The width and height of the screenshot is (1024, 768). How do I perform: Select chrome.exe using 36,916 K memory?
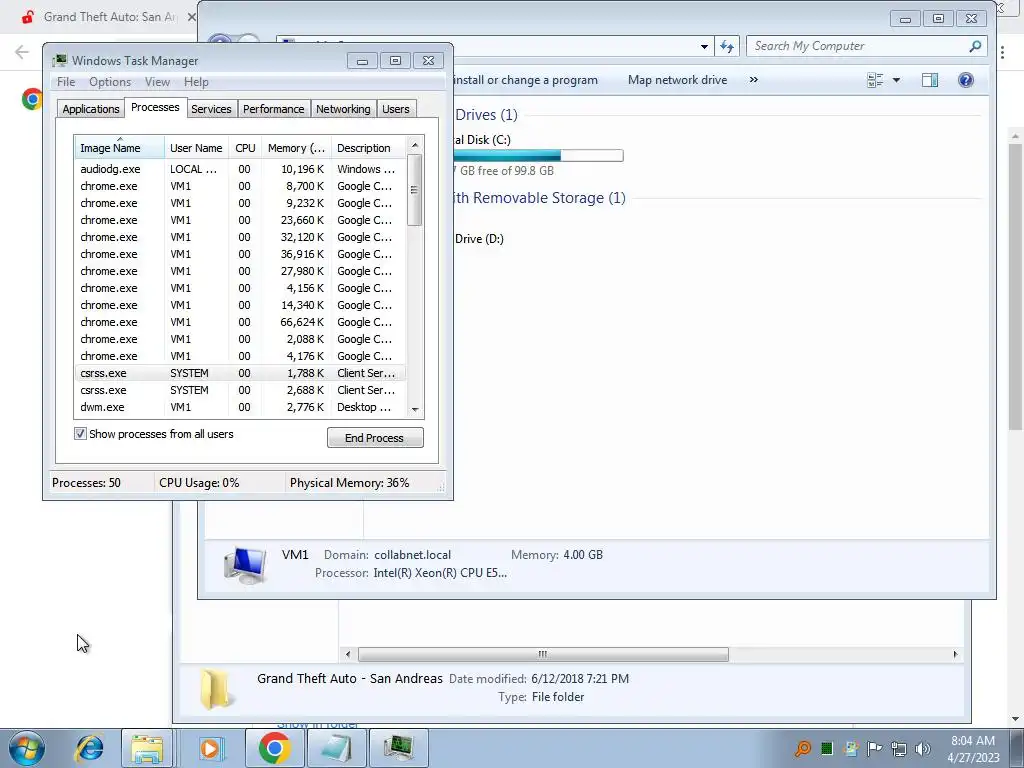tap(239, 254)
